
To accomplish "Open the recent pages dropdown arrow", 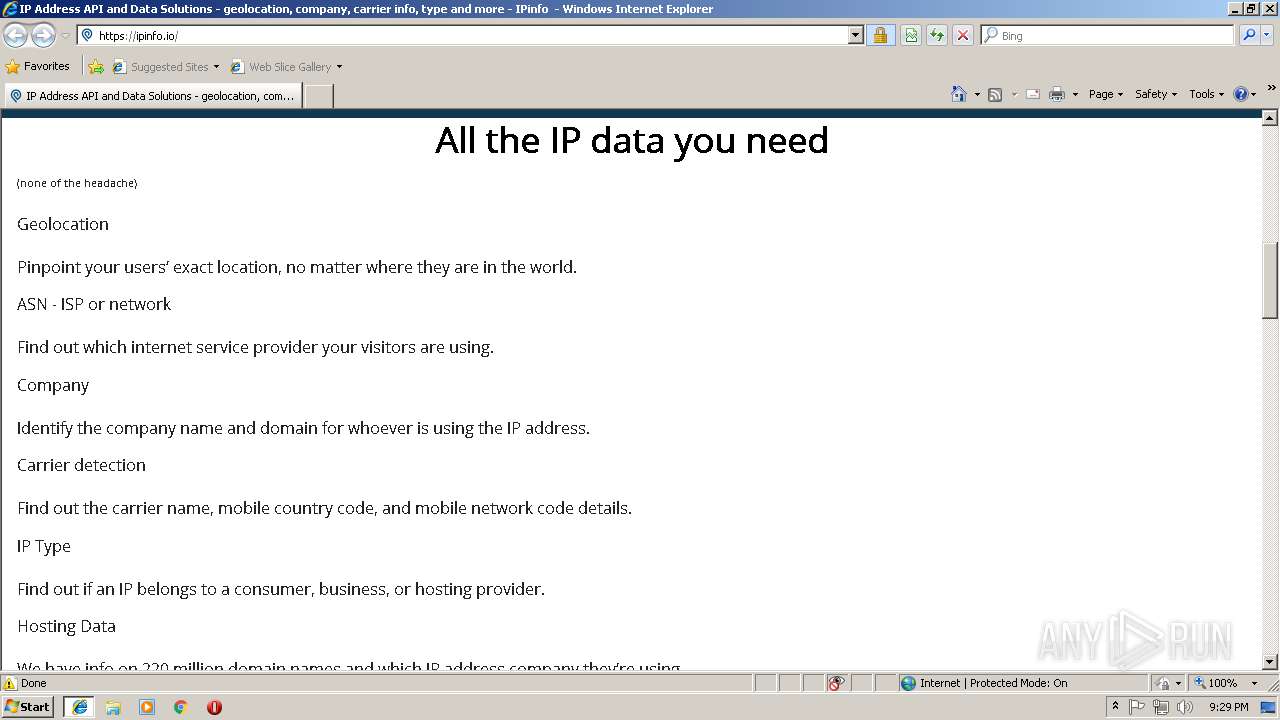I will [65, 36].
